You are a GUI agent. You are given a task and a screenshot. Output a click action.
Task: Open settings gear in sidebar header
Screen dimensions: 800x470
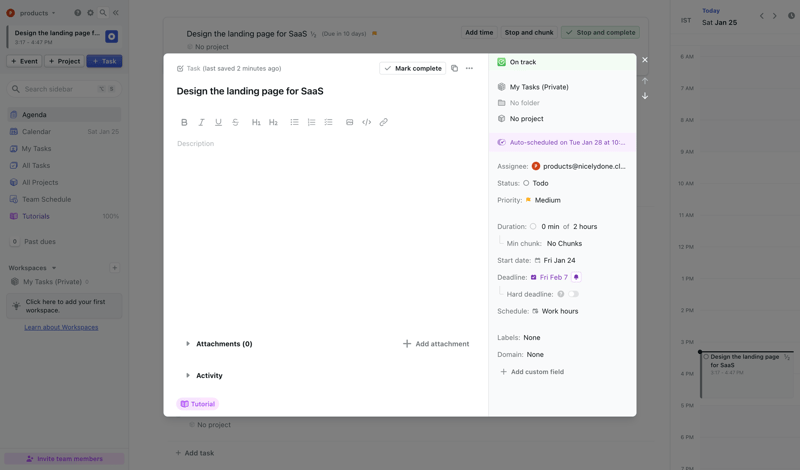coord(90,13)
